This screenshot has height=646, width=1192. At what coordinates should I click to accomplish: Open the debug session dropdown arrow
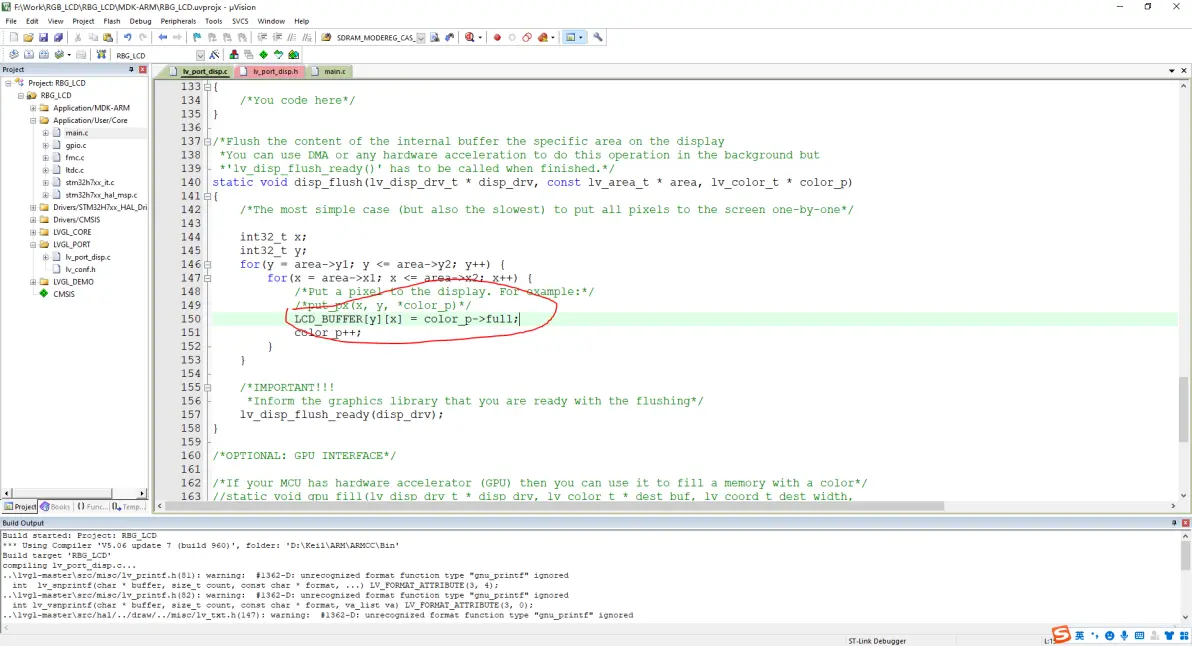tap(480, 37)
